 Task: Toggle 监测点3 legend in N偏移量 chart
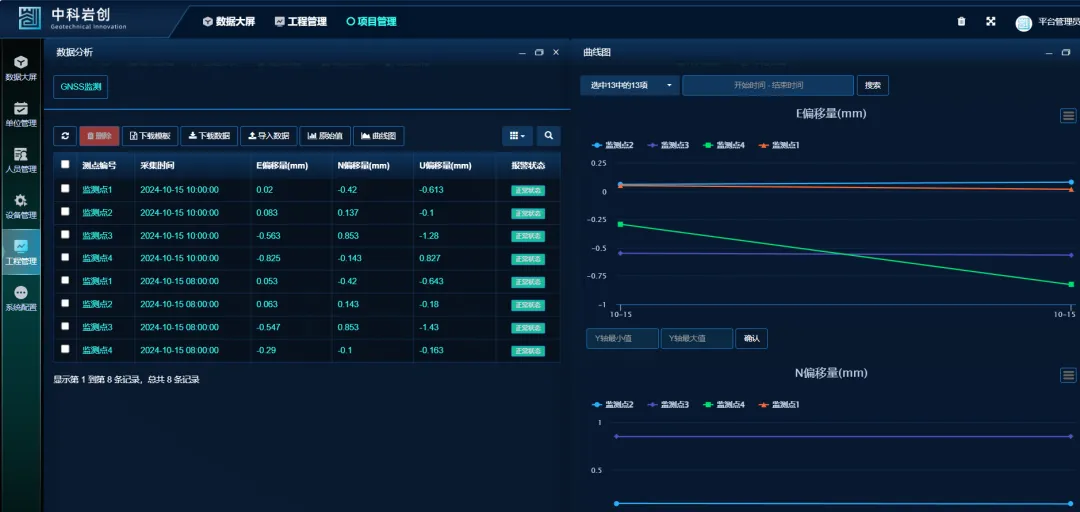point(669,405)
